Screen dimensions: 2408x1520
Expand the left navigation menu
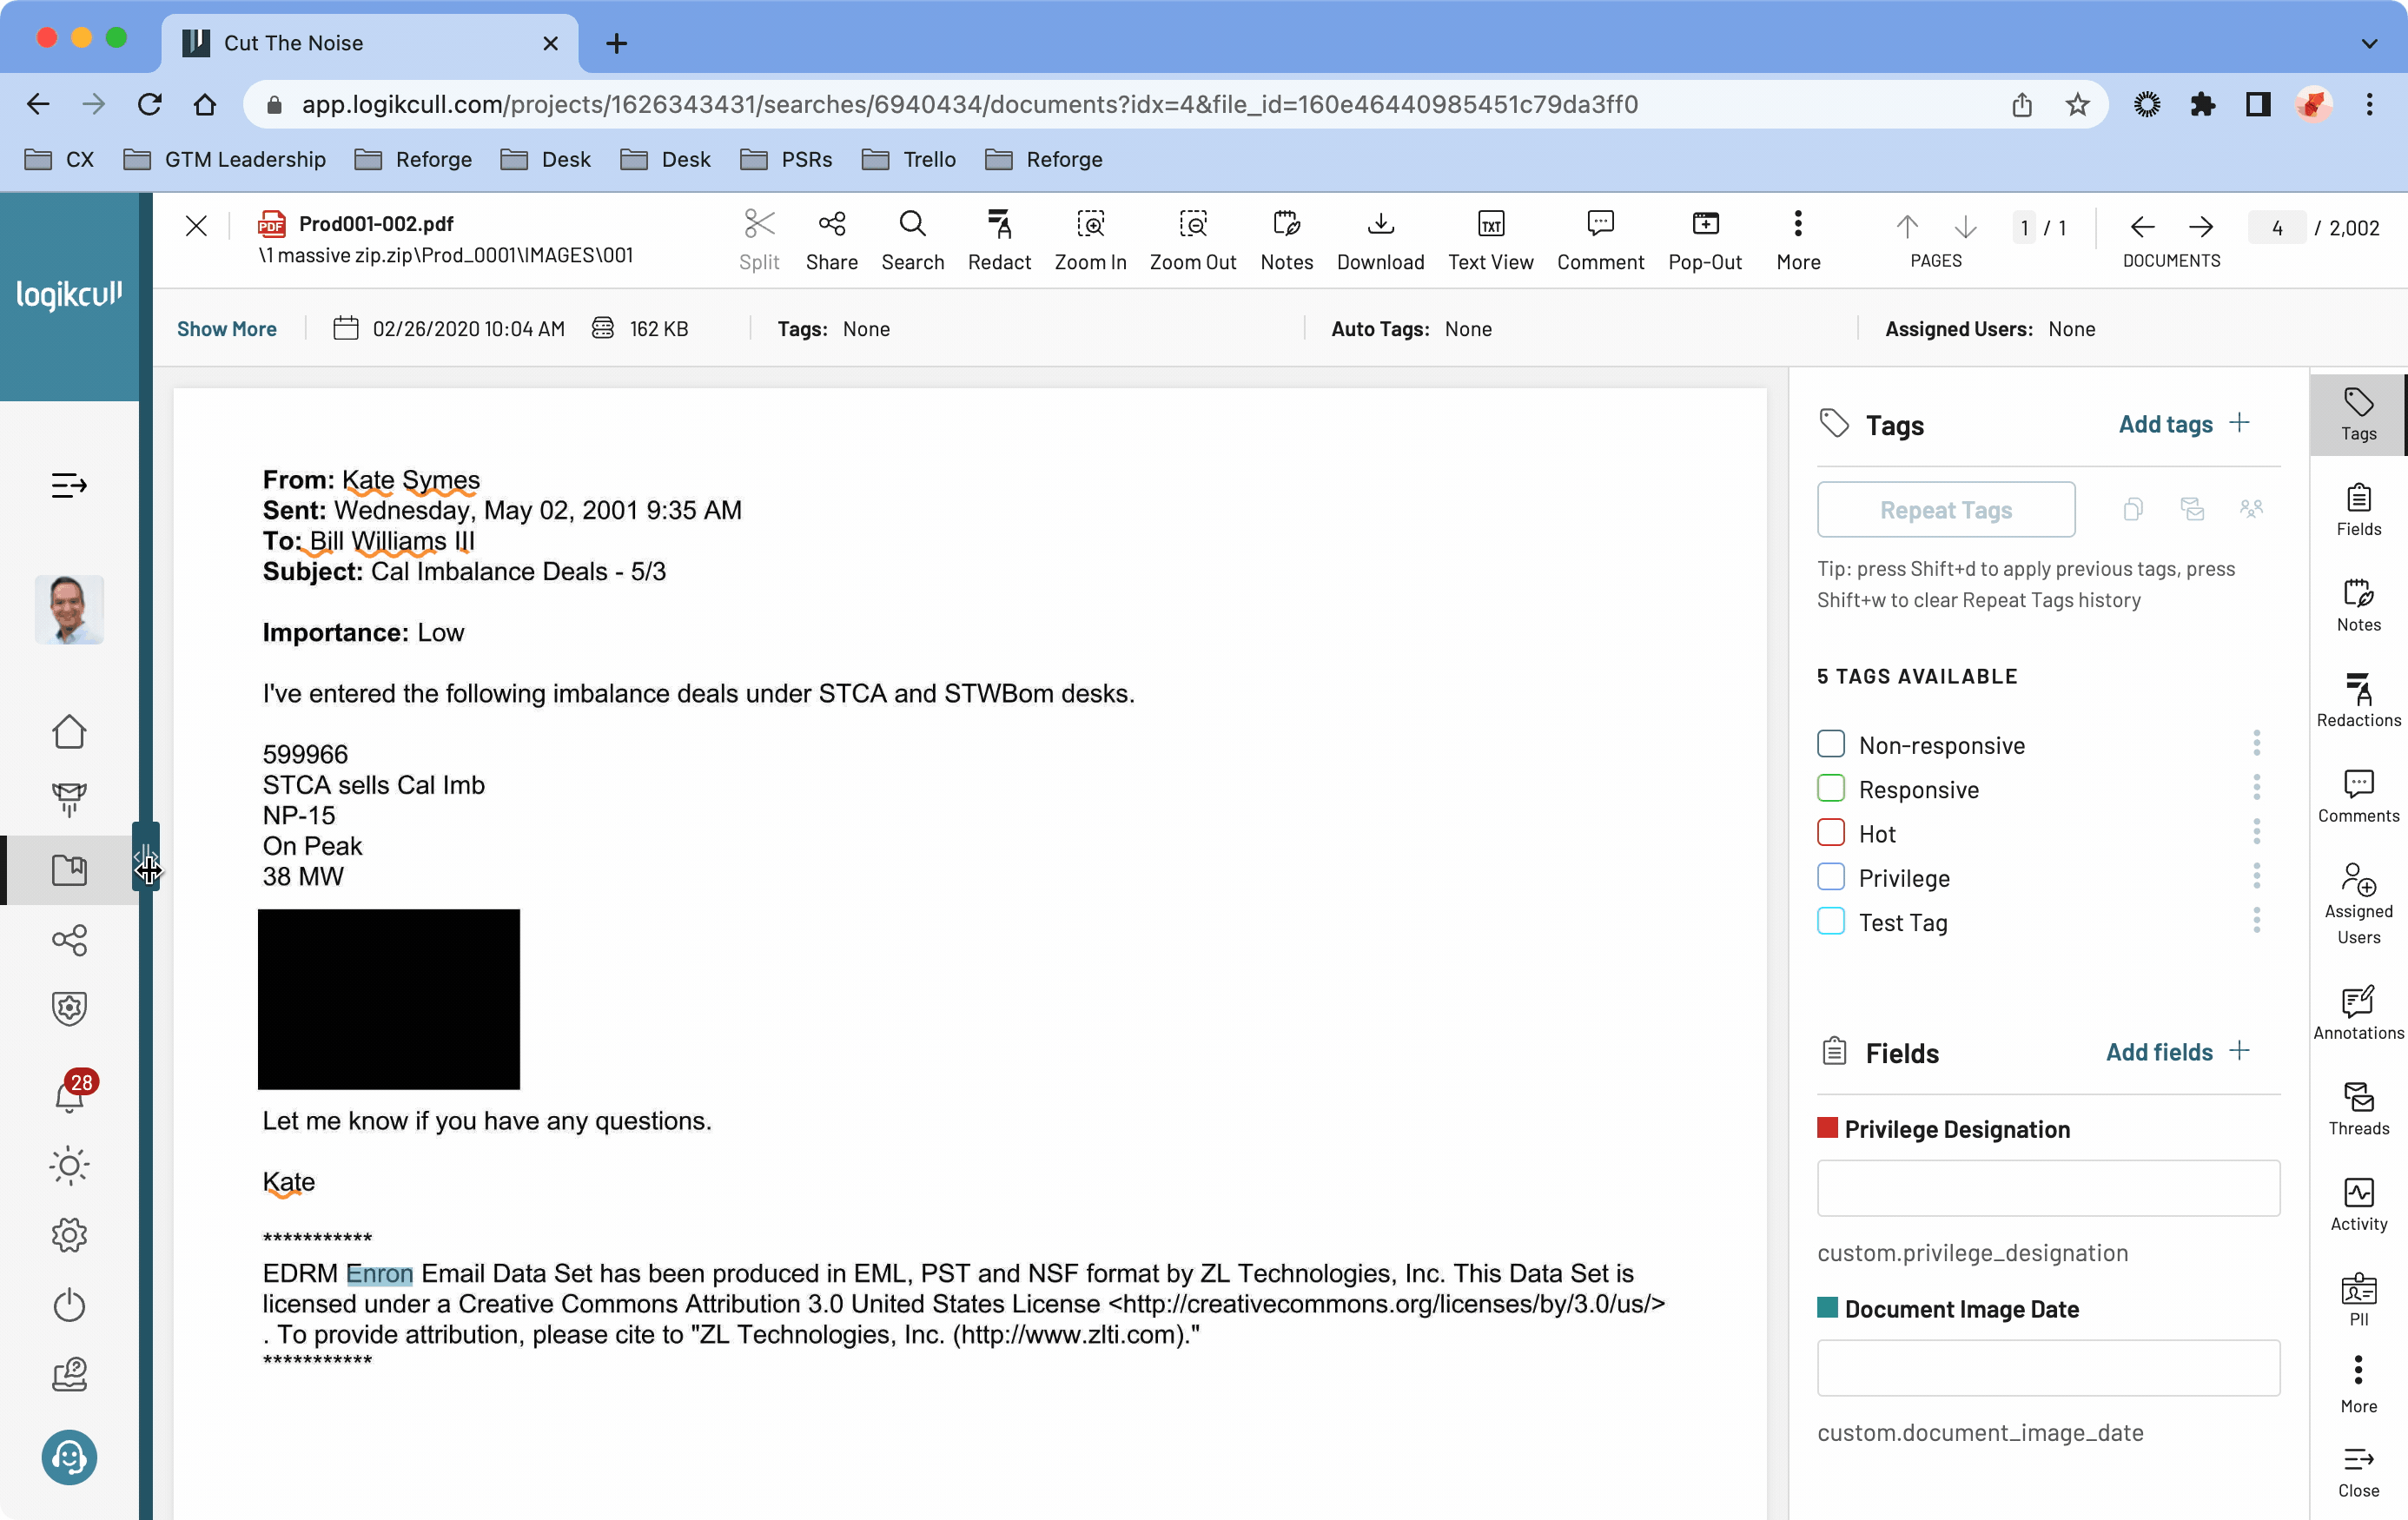click(69, 486)
